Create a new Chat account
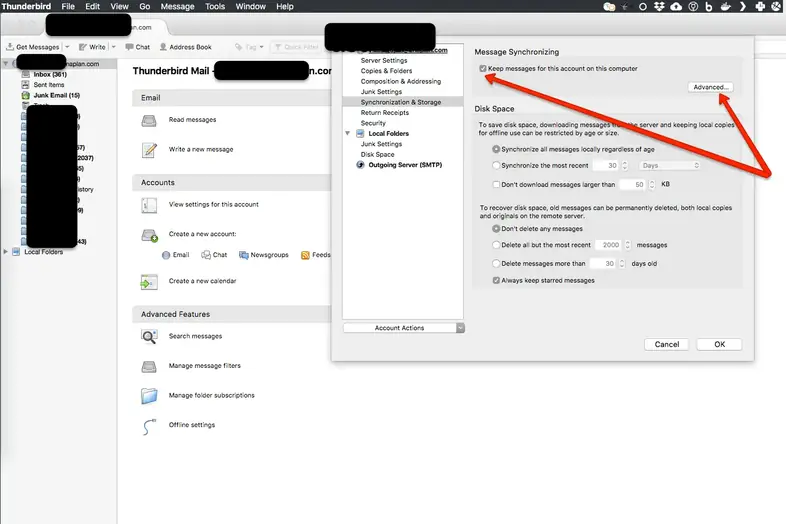 click(214, 255)
